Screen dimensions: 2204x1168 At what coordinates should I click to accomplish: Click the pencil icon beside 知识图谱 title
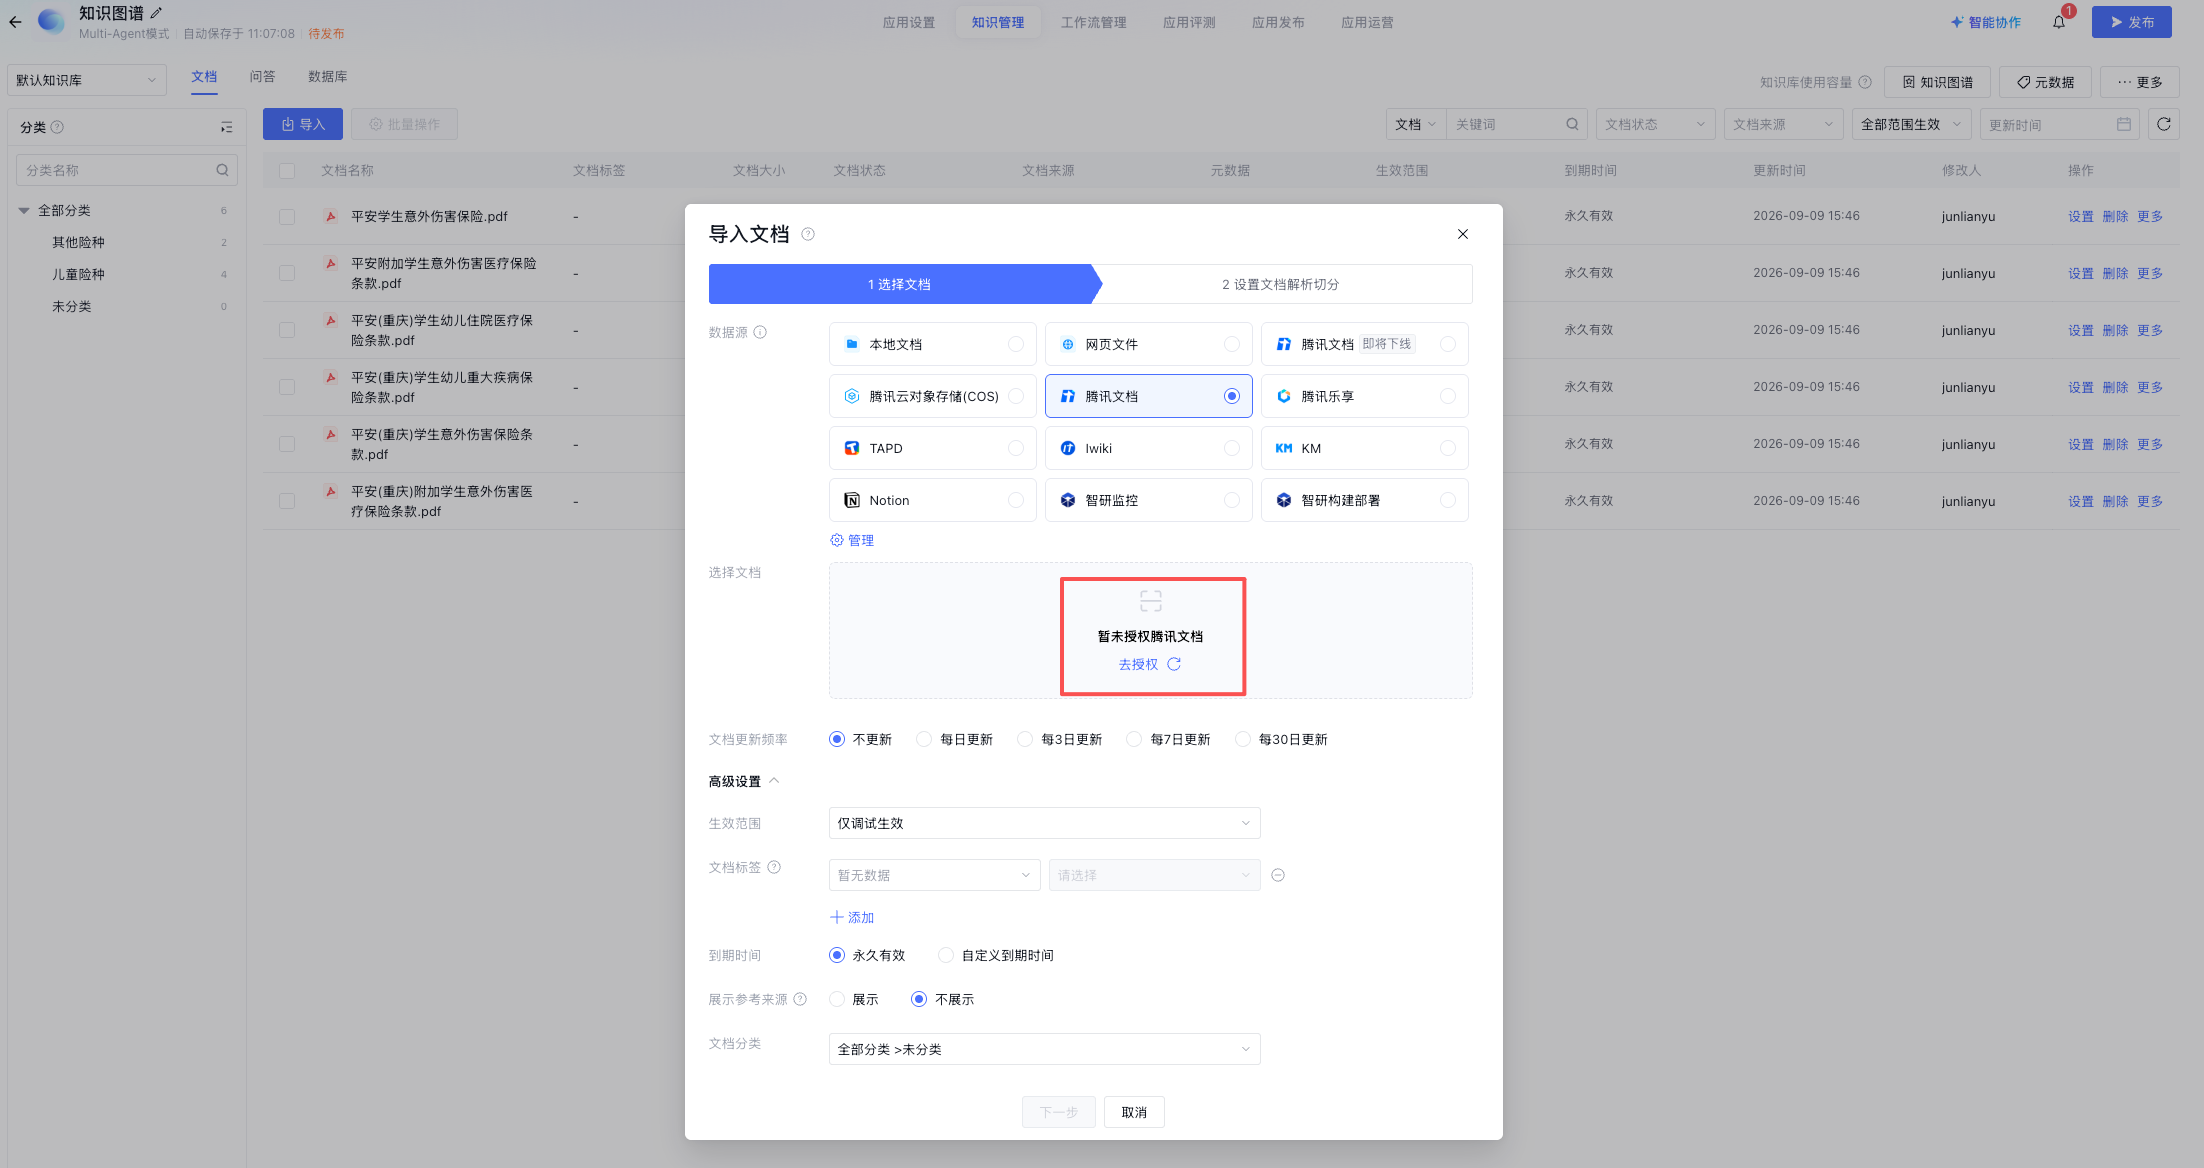pos(156,13)
